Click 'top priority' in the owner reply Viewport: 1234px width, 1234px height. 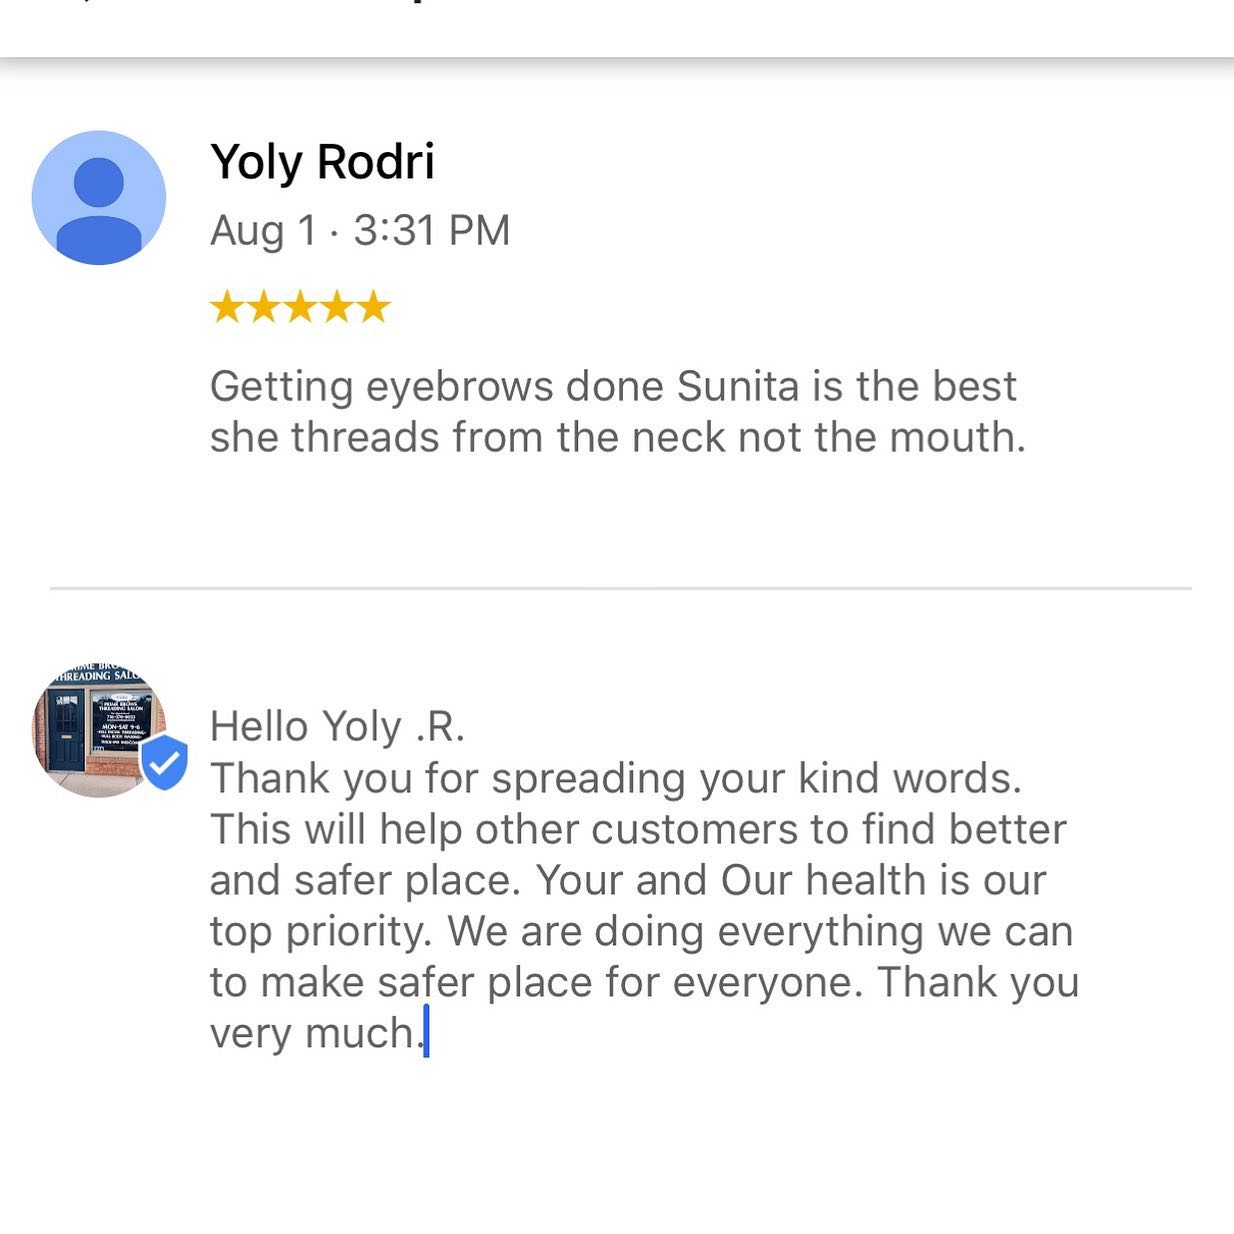320,931
